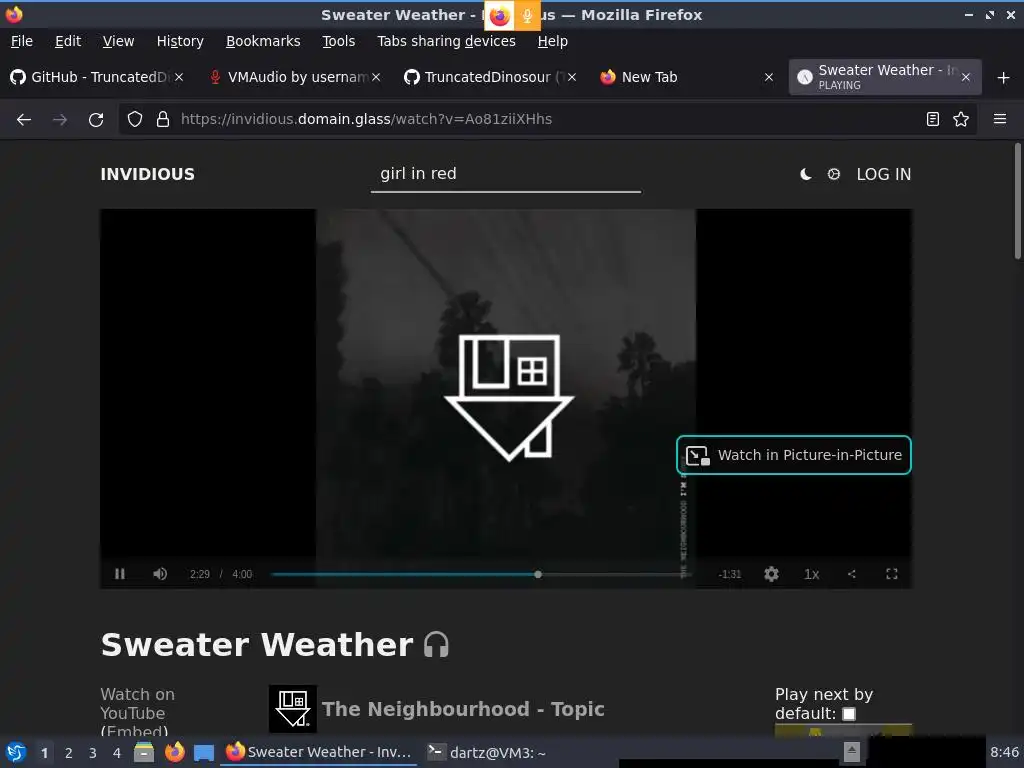Switch to the GitHub - TruncatedD tab

point(98,77)
